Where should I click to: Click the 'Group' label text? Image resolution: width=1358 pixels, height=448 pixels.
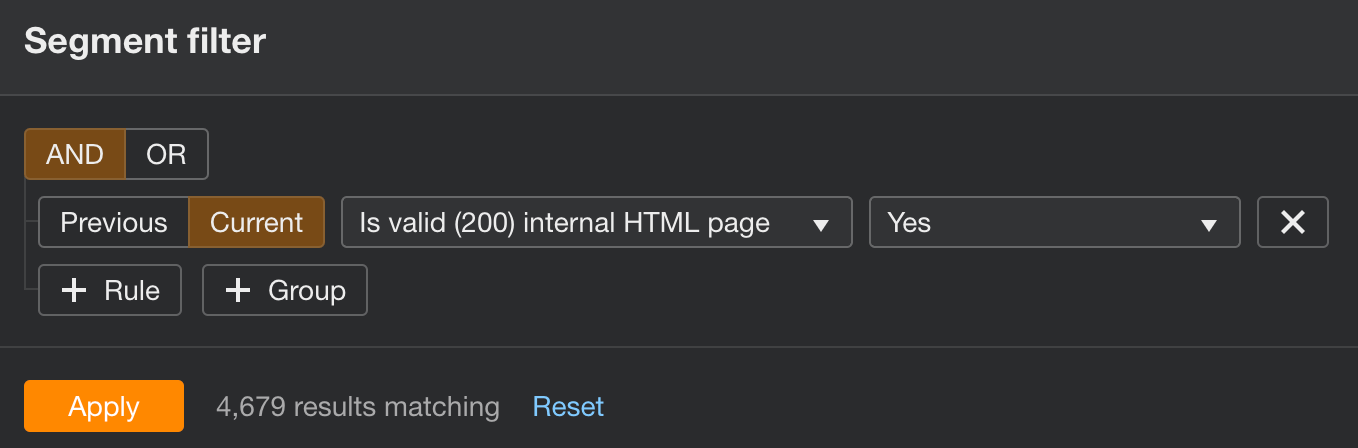click(306, 291)
